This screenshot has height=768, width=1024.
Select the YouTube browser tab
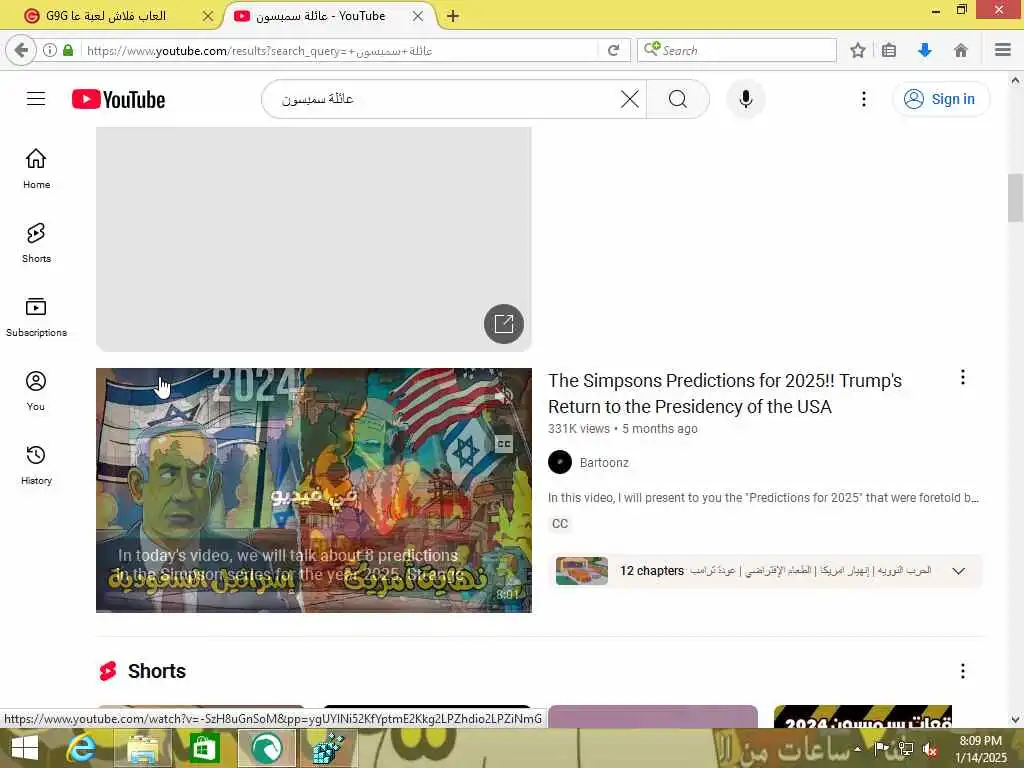tap(320, 16)
